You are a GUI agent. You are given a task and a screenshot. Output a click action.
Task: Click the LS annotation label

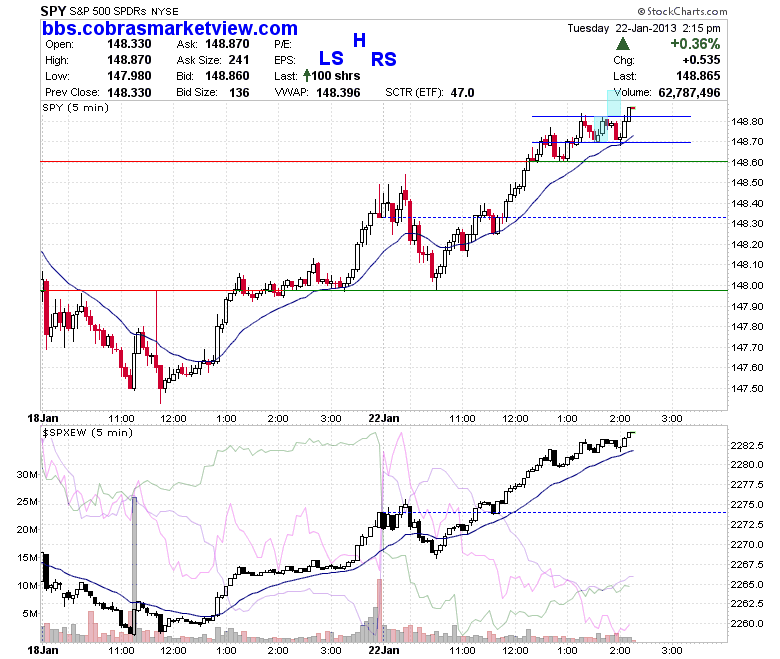coord(331,59)
